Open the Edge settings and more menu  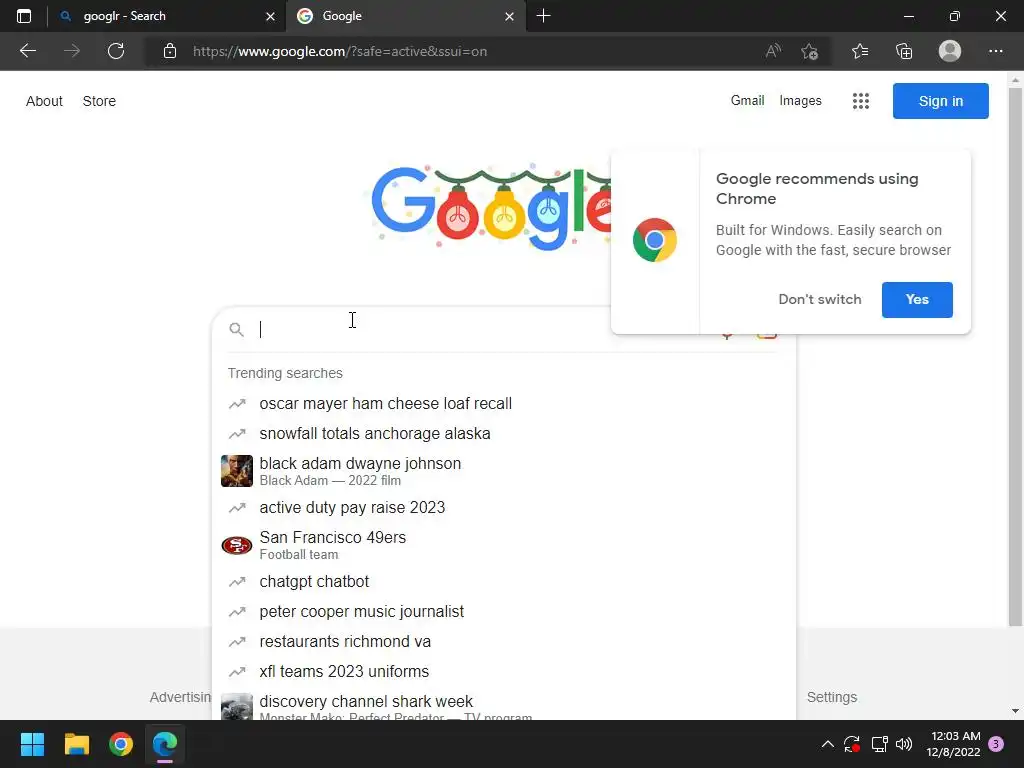pyautogui.click(x=995, y=51)
